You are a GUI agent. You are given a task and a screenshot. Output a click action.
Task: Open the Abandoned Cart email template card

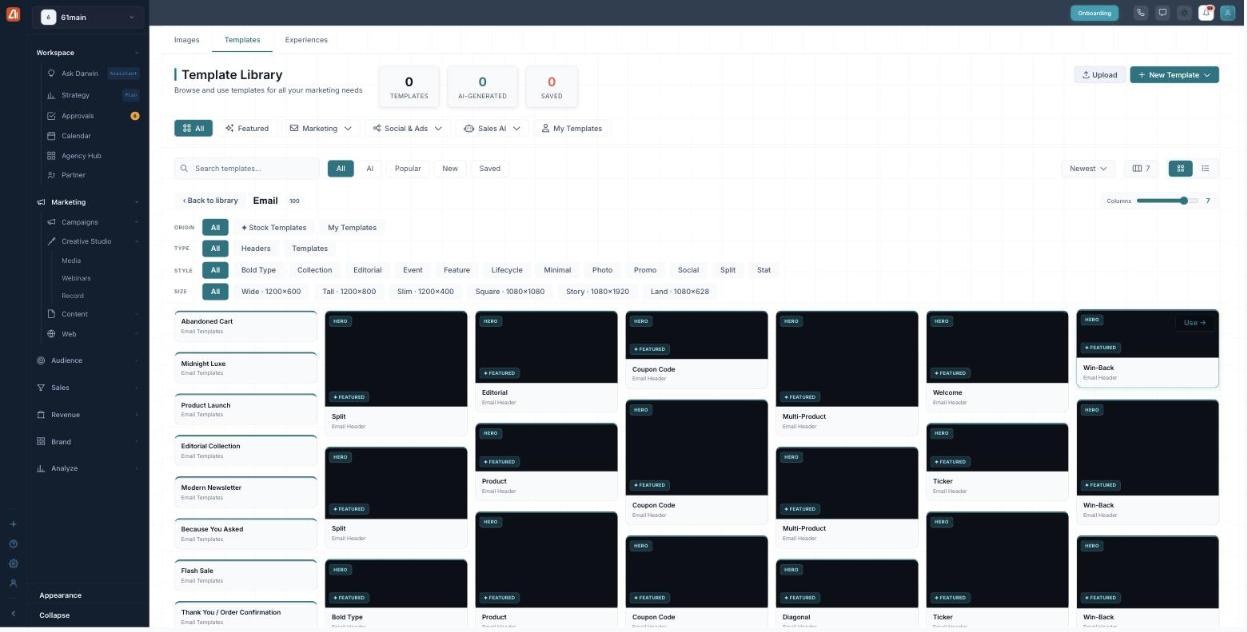pyautogui.click(x=246, y=325)
